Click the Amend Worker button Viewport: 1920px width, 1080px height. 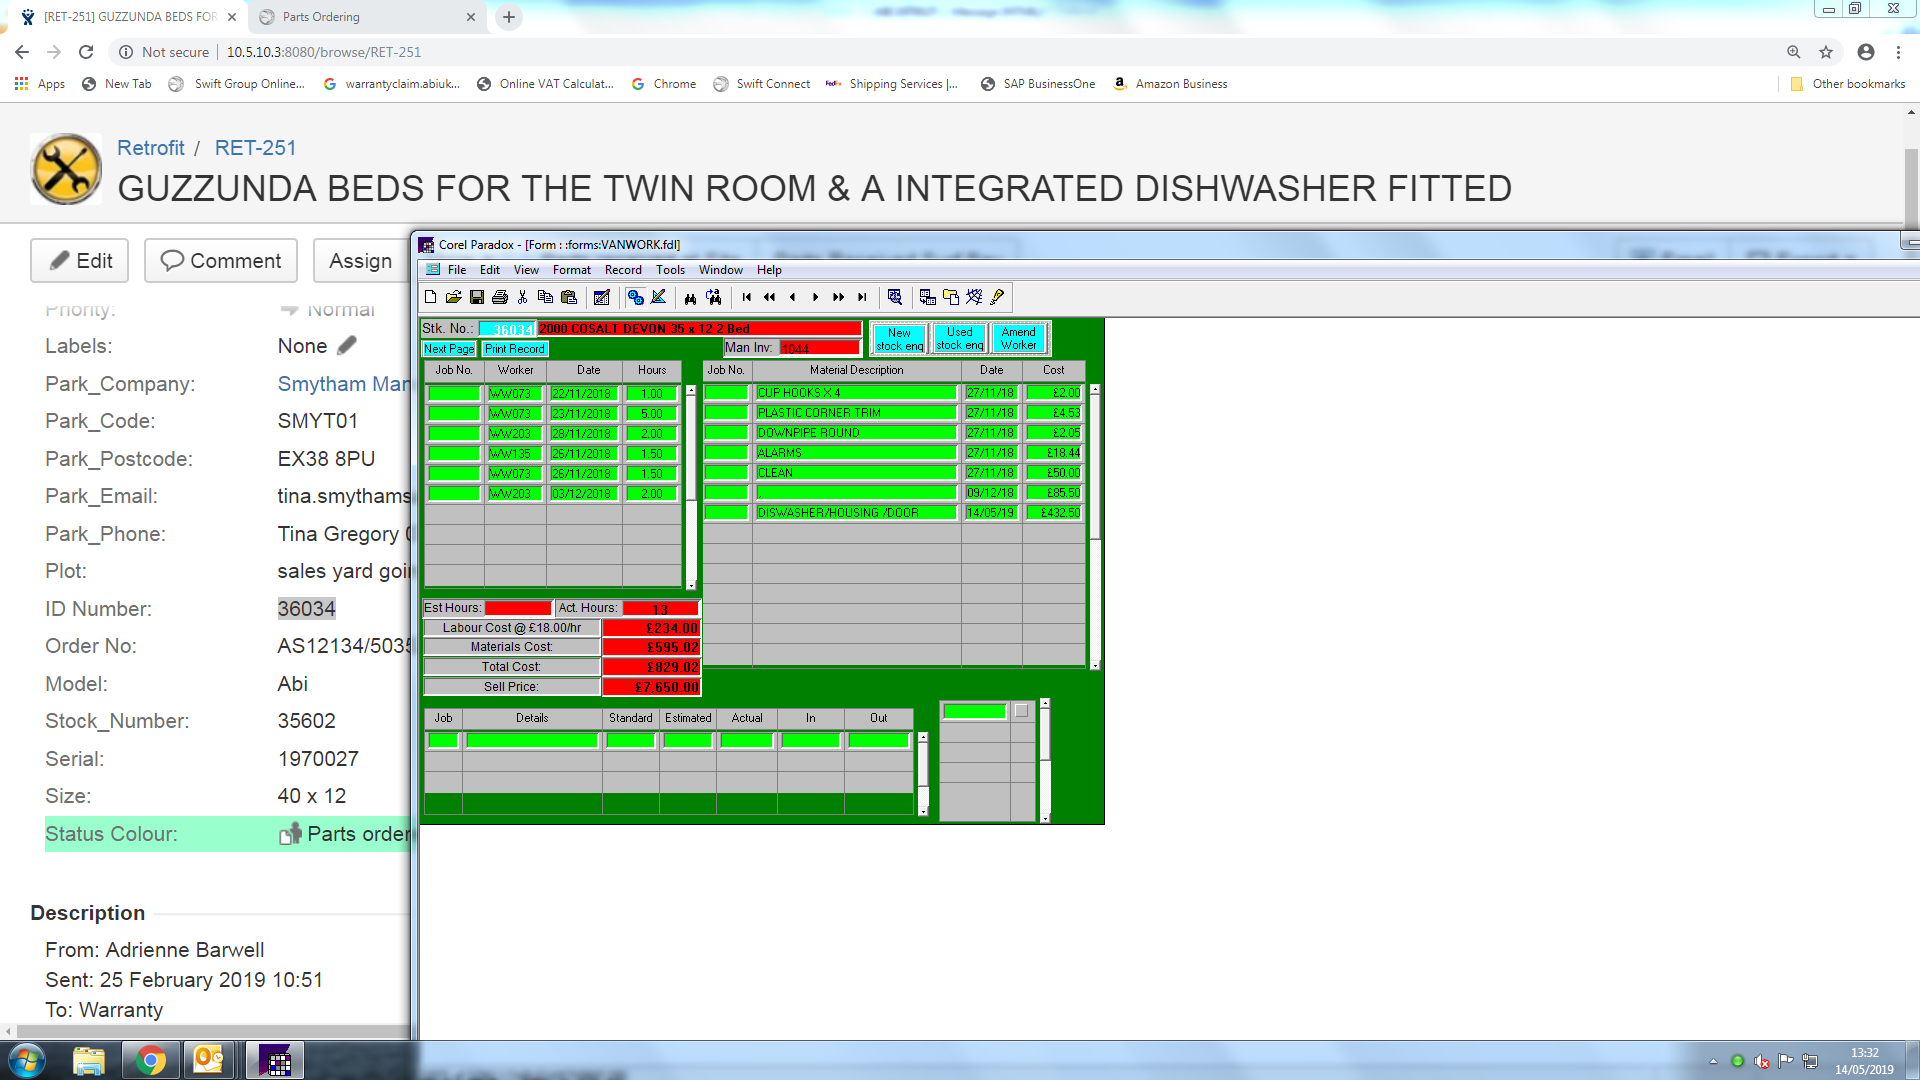coord(1018,338)
